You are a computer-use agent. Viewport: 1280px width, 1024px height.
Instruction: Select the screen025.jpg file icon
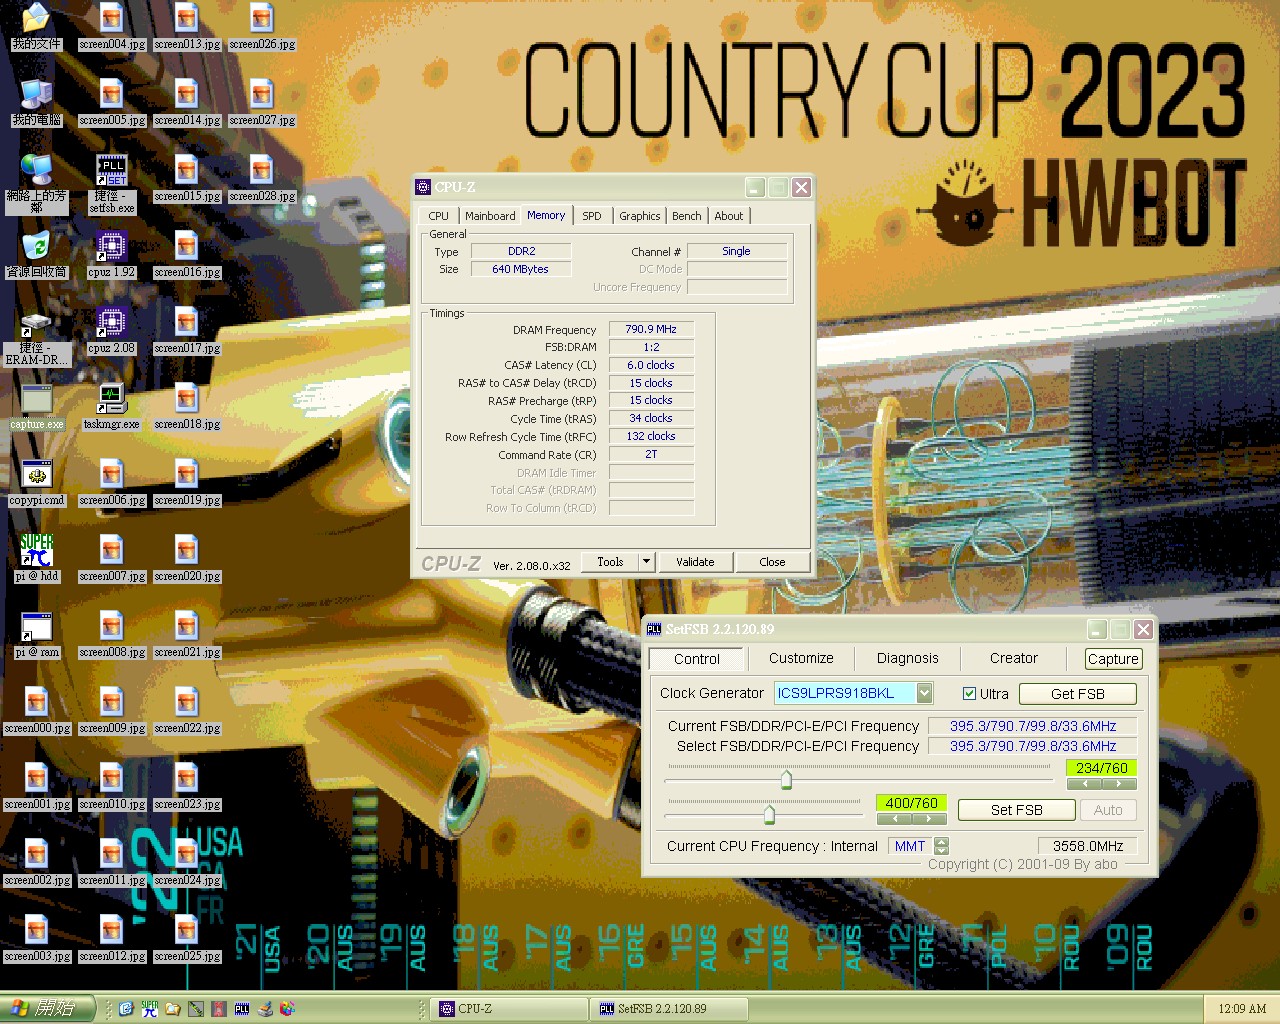point(187,938)
